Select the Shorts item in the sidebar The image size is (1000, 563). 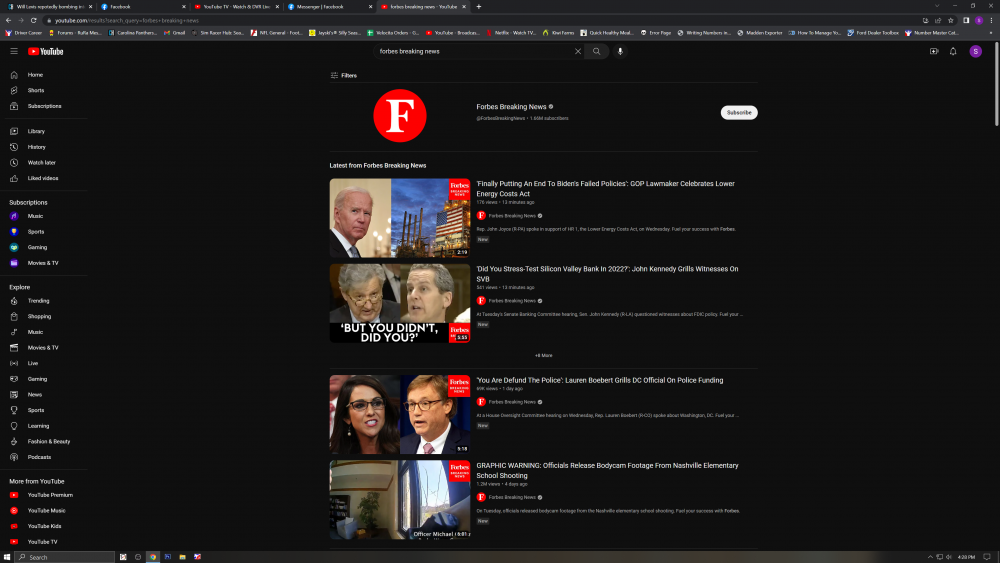click(35, 90)
